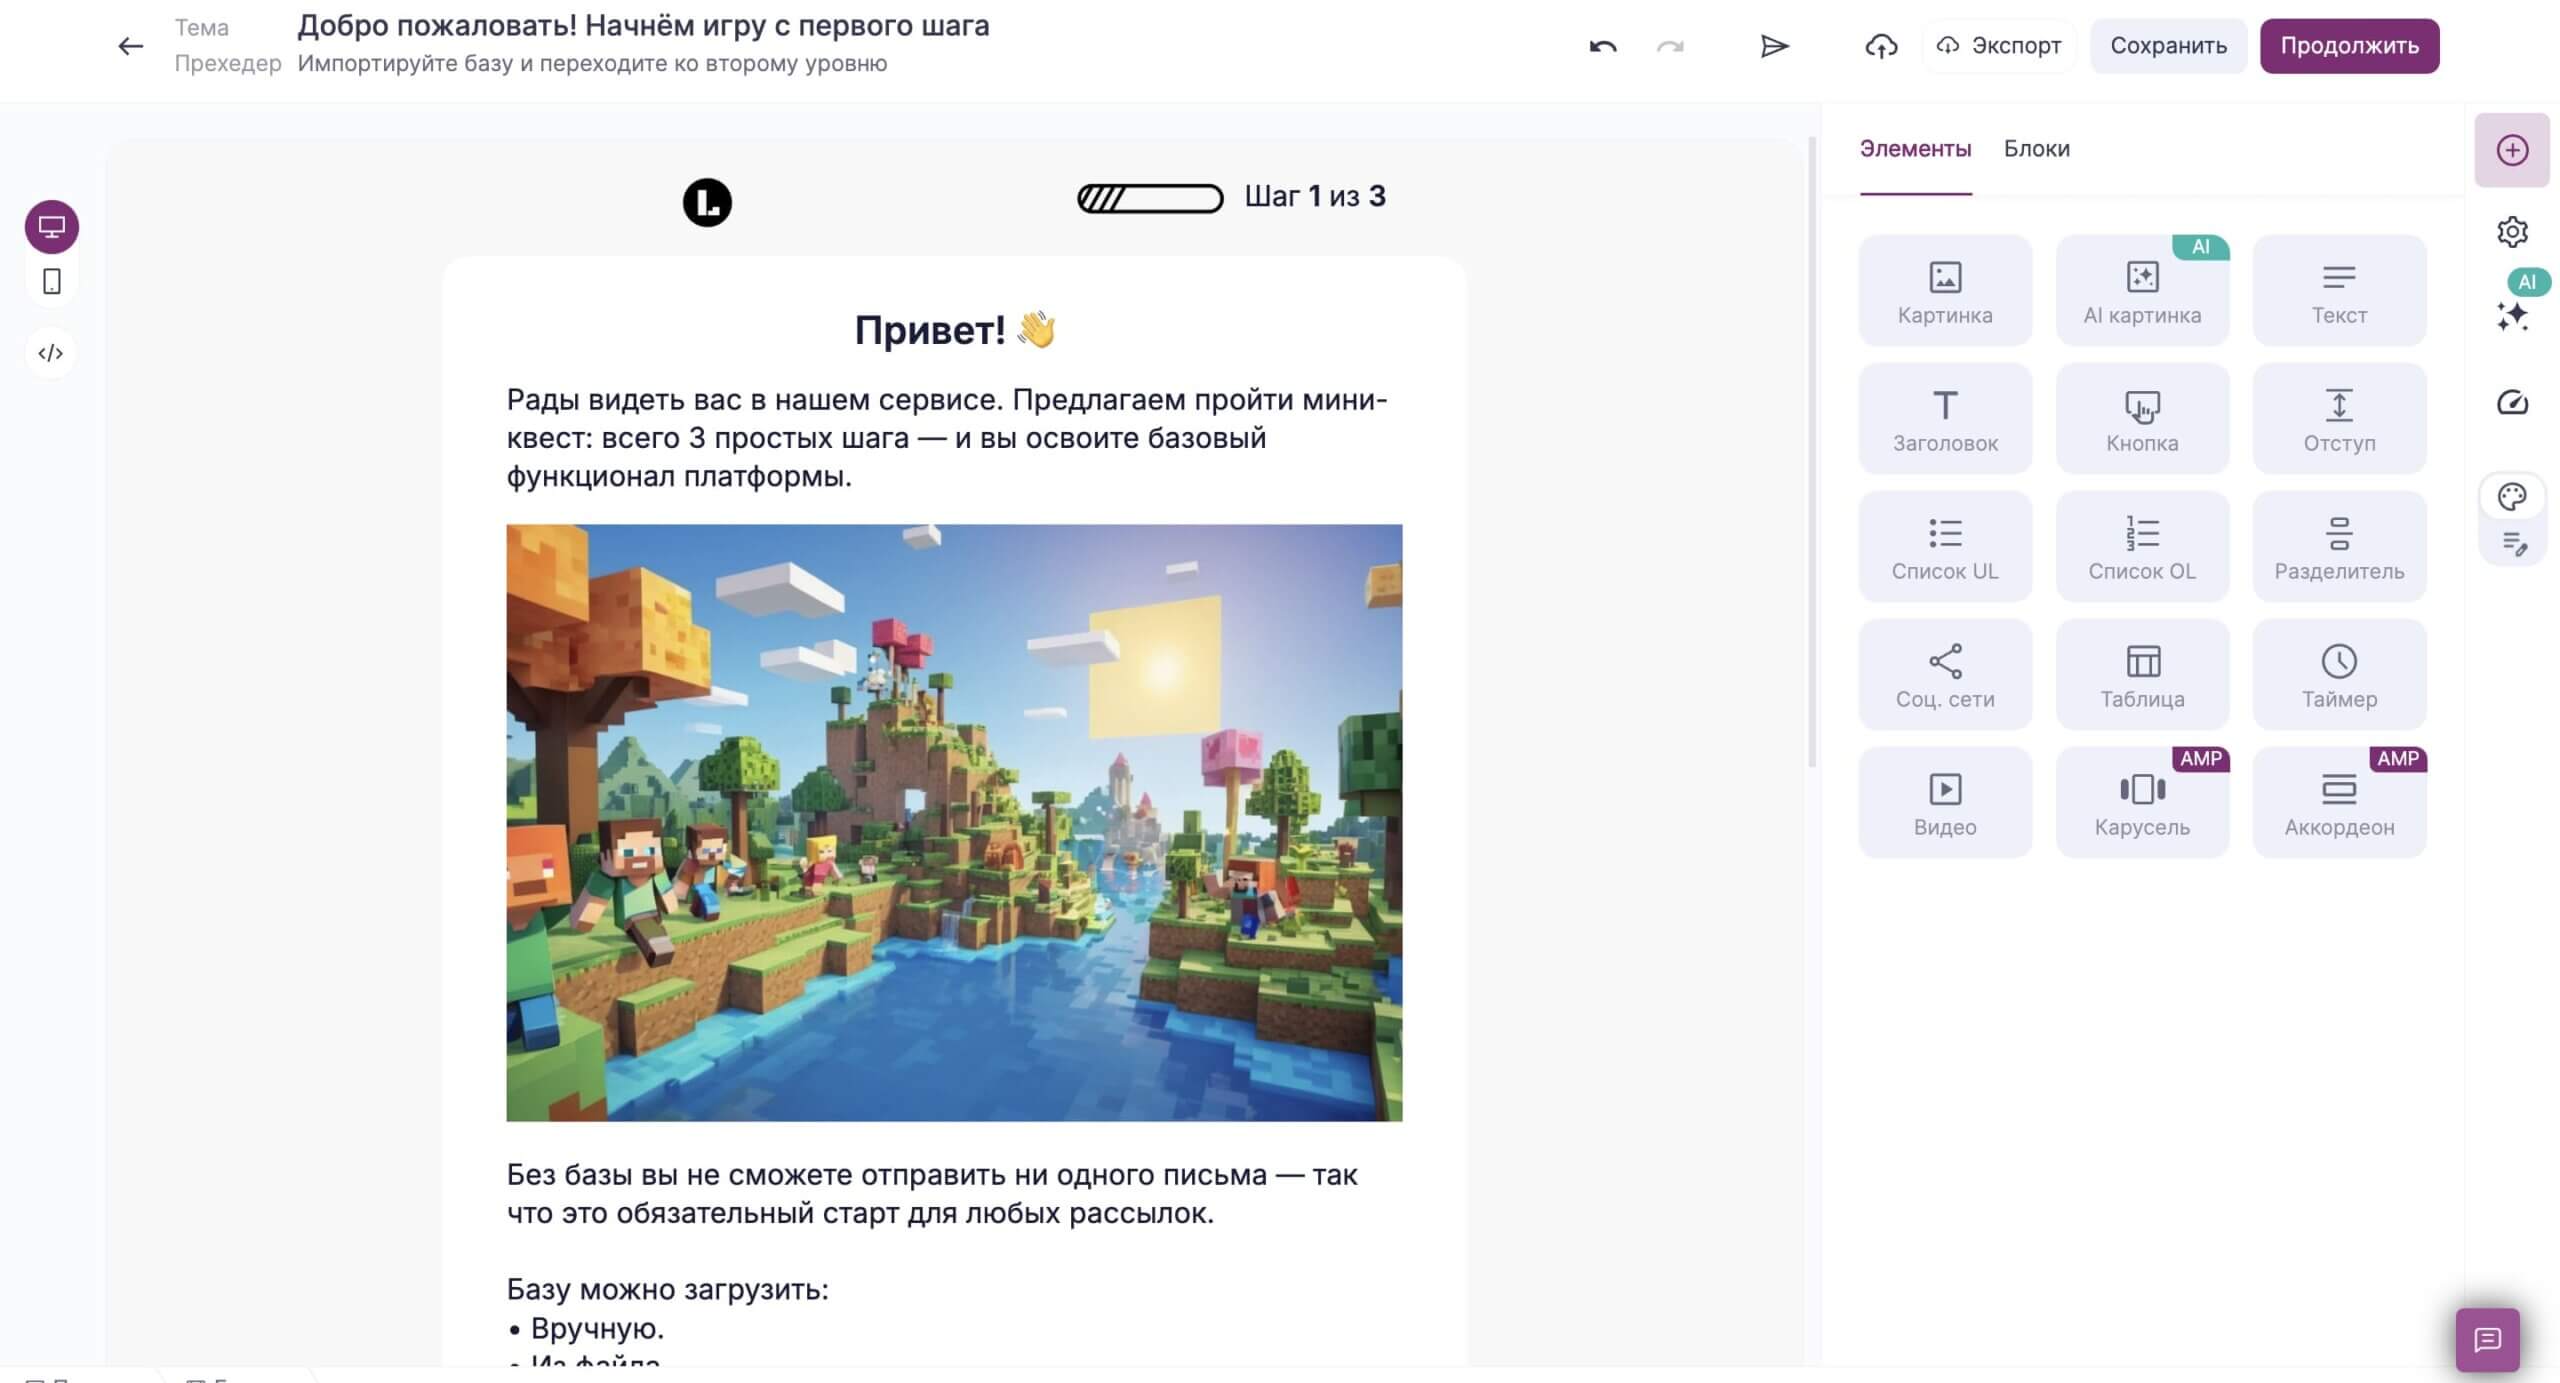
Task: Add a Текст element
Action: 2339,291
